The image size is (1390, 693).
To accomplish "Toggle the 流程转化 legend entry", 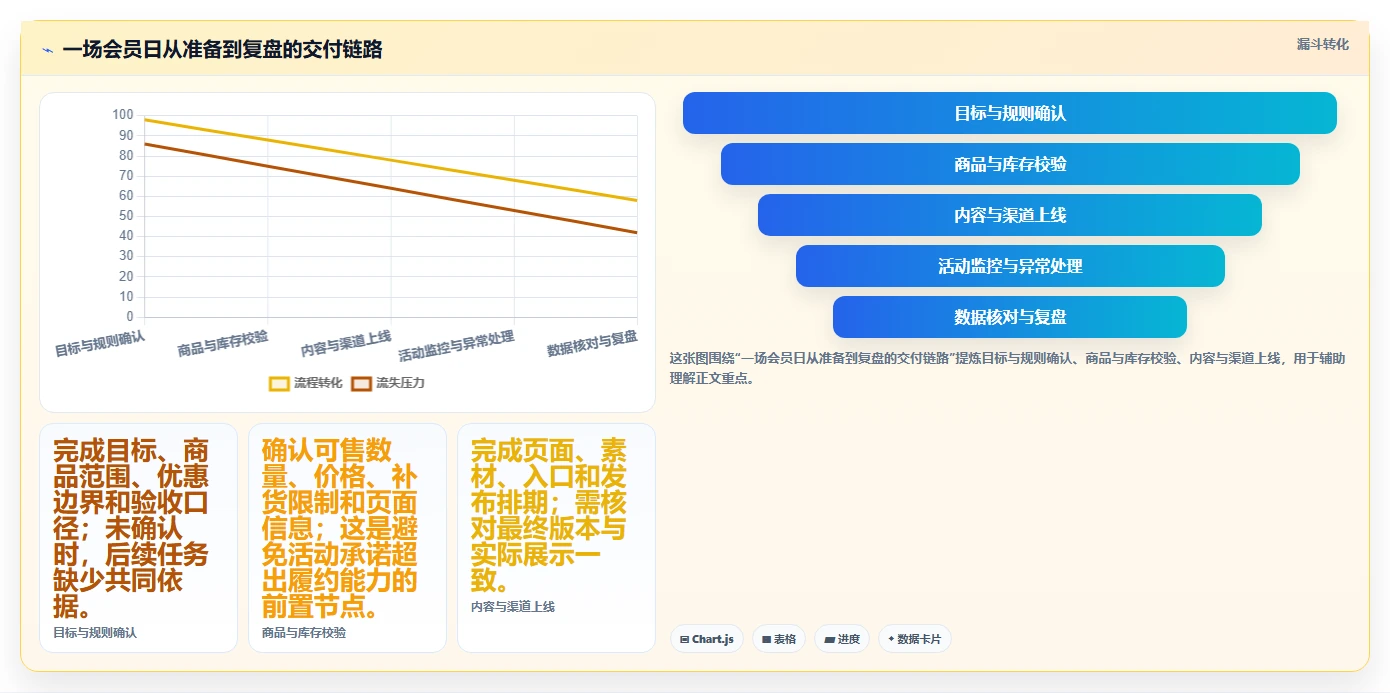I will click(x=306, y=383).
